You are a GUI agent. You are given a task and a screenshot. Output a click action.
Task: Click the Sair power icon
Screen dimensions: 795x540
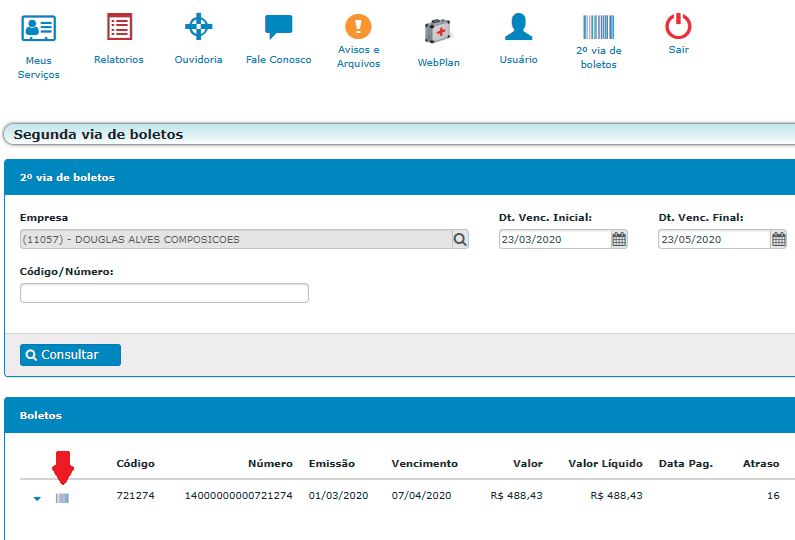click(678, 26)
